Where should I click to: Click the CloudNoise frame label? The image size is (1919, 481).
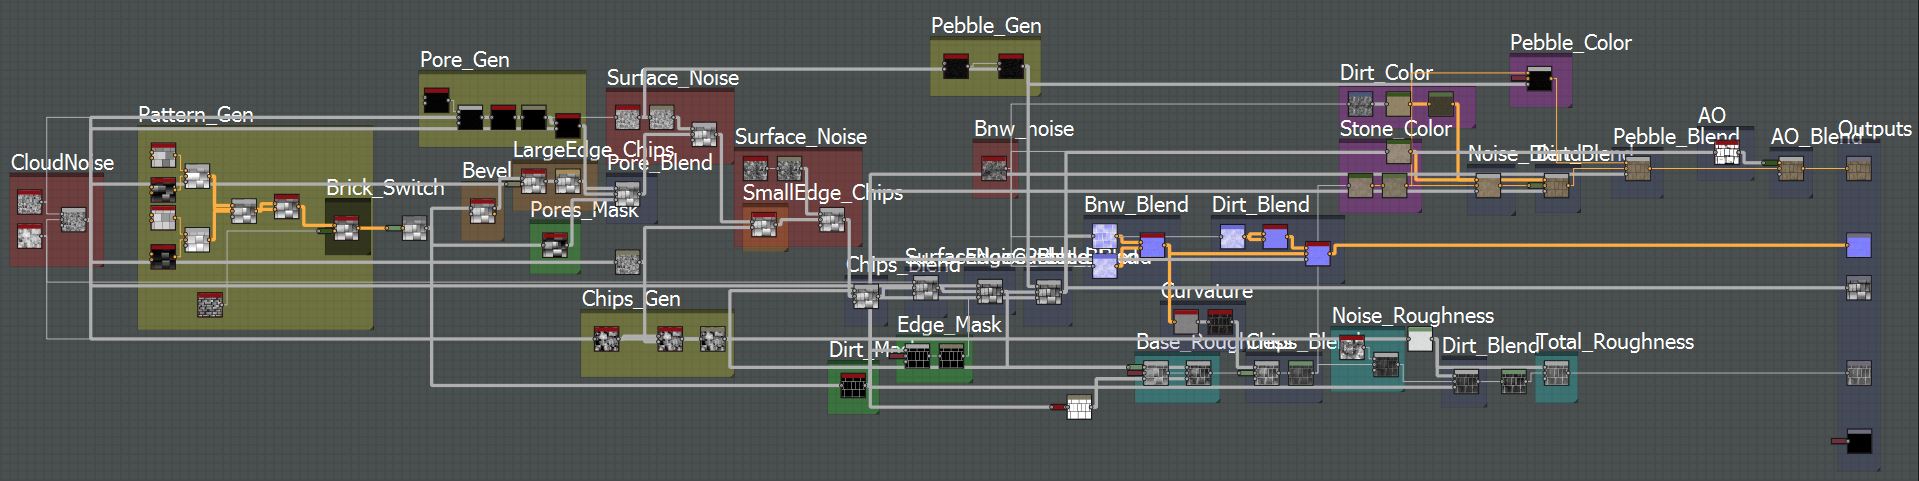click(62, 163)
